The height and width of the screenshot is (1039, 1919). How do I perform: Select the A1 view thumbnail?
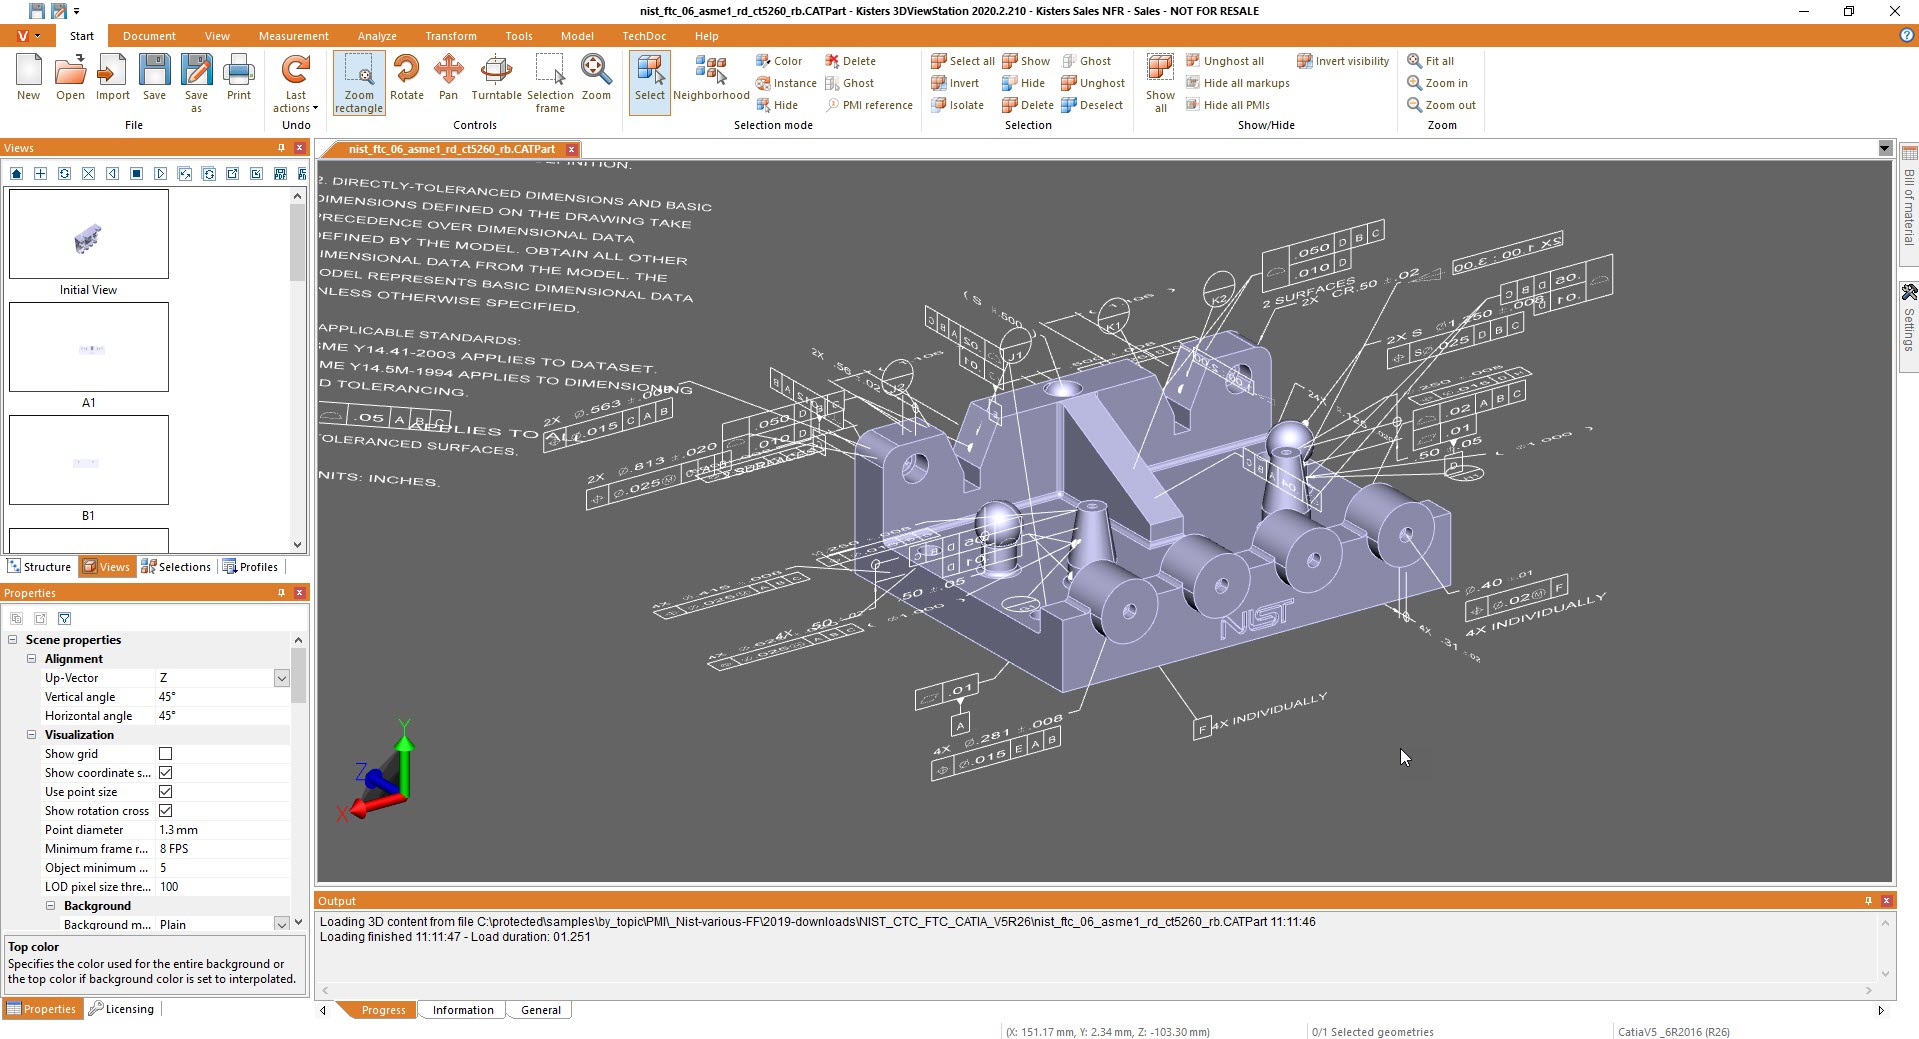click(89, 347)
